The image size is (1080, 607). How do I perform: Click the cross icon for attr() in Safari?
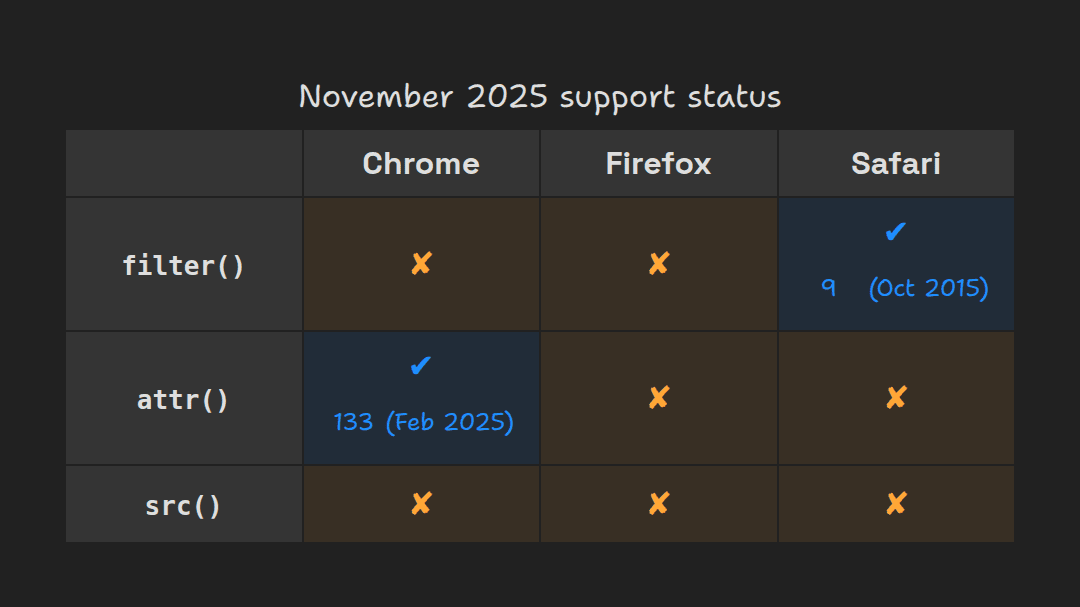(x=895, y=398)
